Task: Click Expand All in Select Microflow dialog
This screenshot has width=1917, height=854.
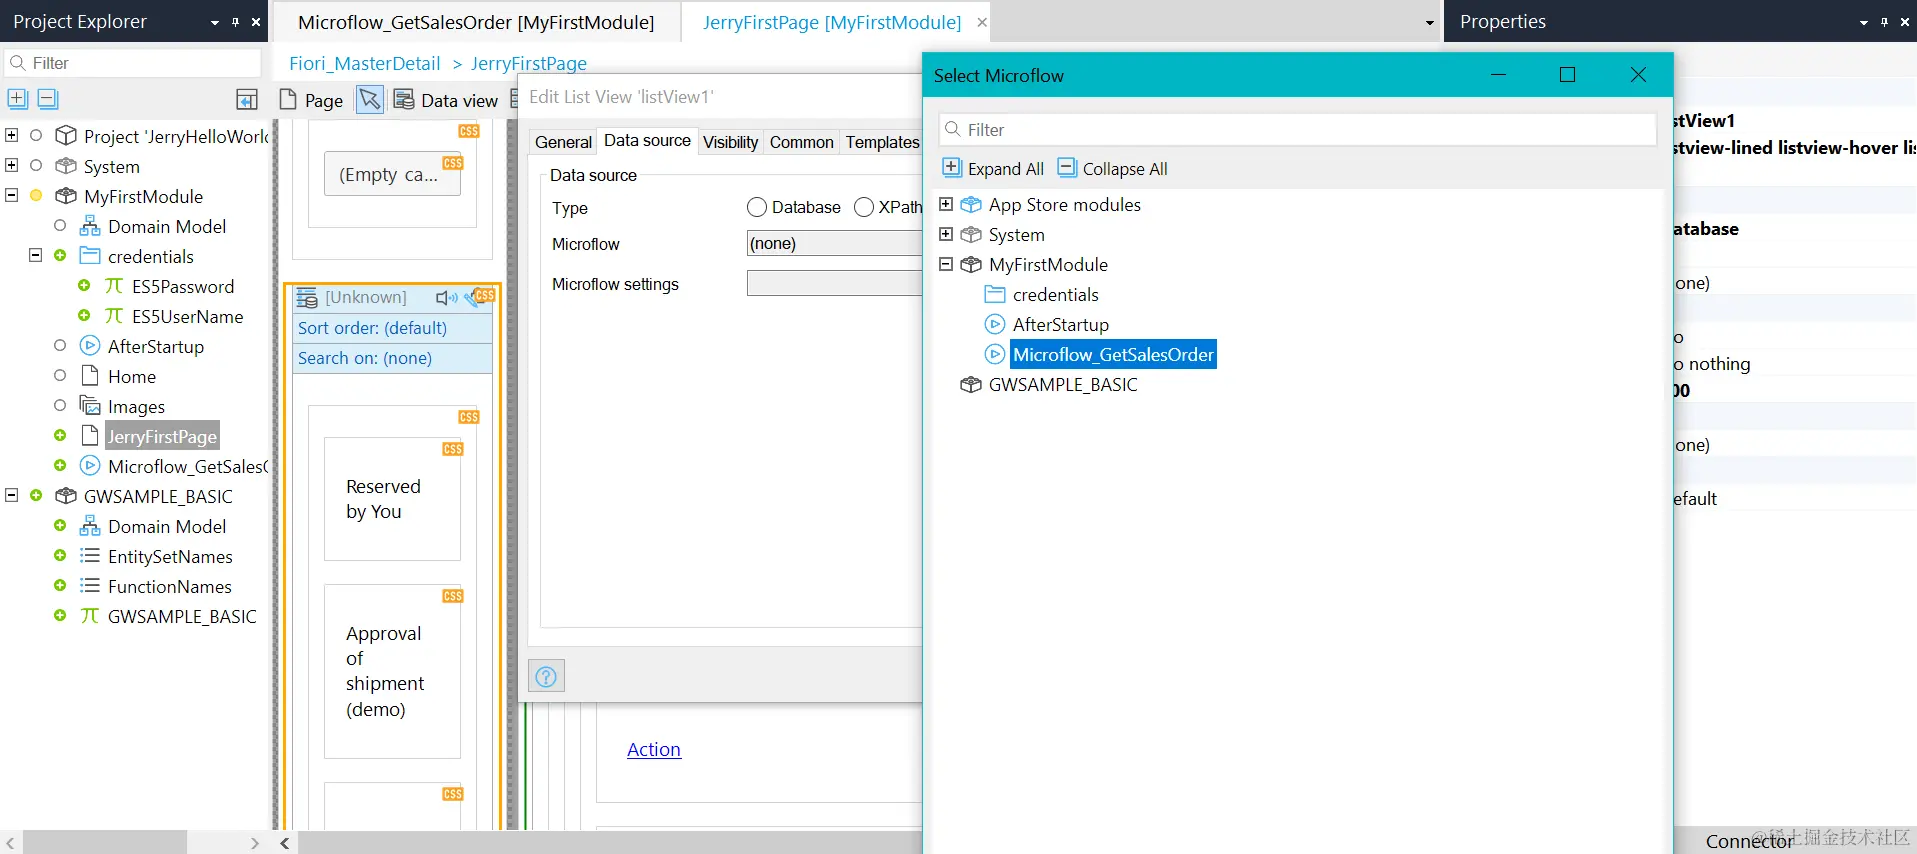Action: (994, 168)
